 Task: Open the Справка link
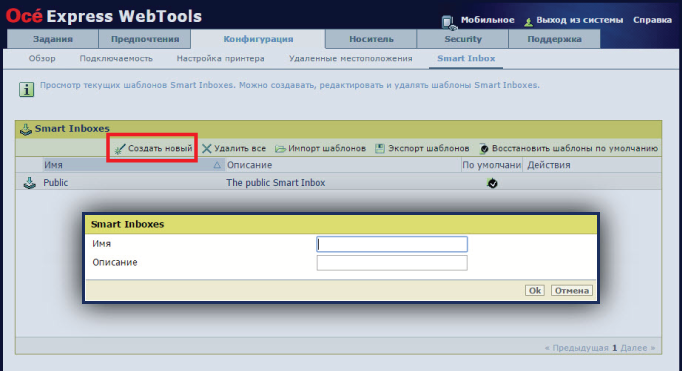coord(652,20)
